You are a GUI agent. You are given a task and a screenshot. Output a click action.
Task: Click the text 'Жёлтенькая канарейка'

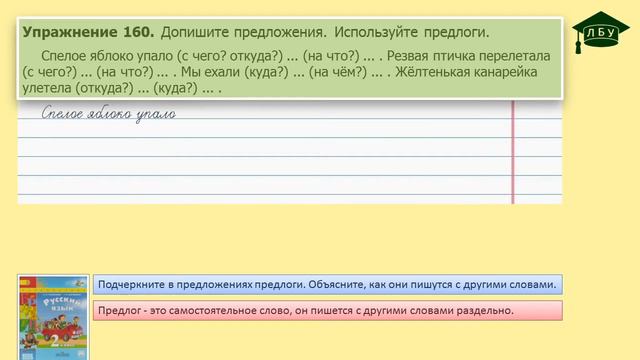tap(466, 72)
